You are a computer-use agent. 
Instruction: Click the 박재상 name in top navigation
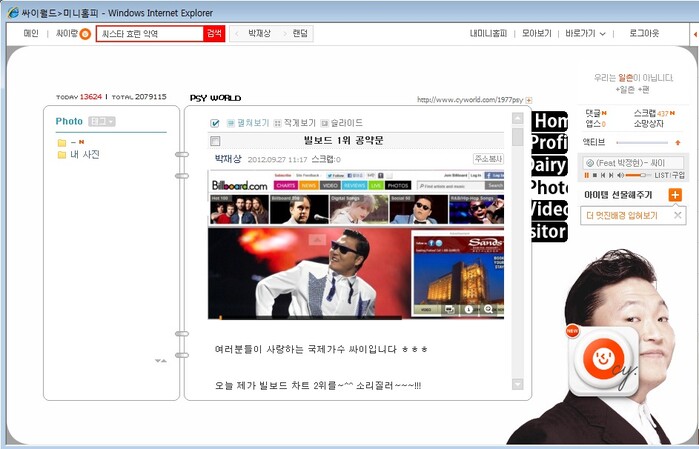click(259, 34)
